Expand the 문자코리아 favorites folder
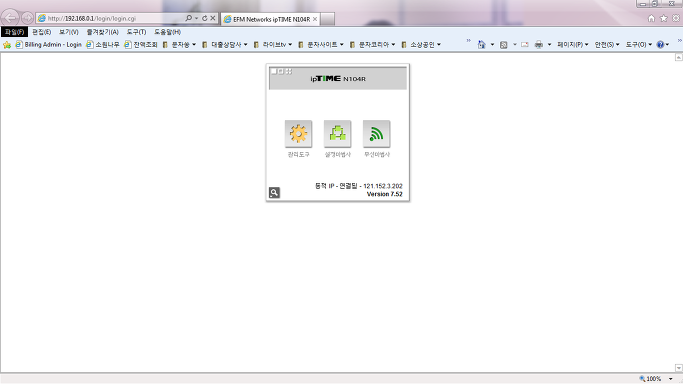Screen dimensions: 683x384 372,44
